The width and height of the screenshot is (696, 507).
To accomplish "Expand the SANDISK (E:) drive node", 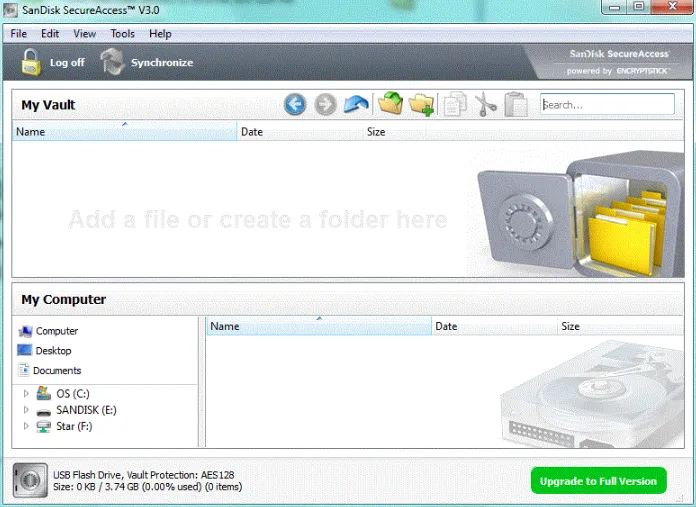I will click(26, 410).
